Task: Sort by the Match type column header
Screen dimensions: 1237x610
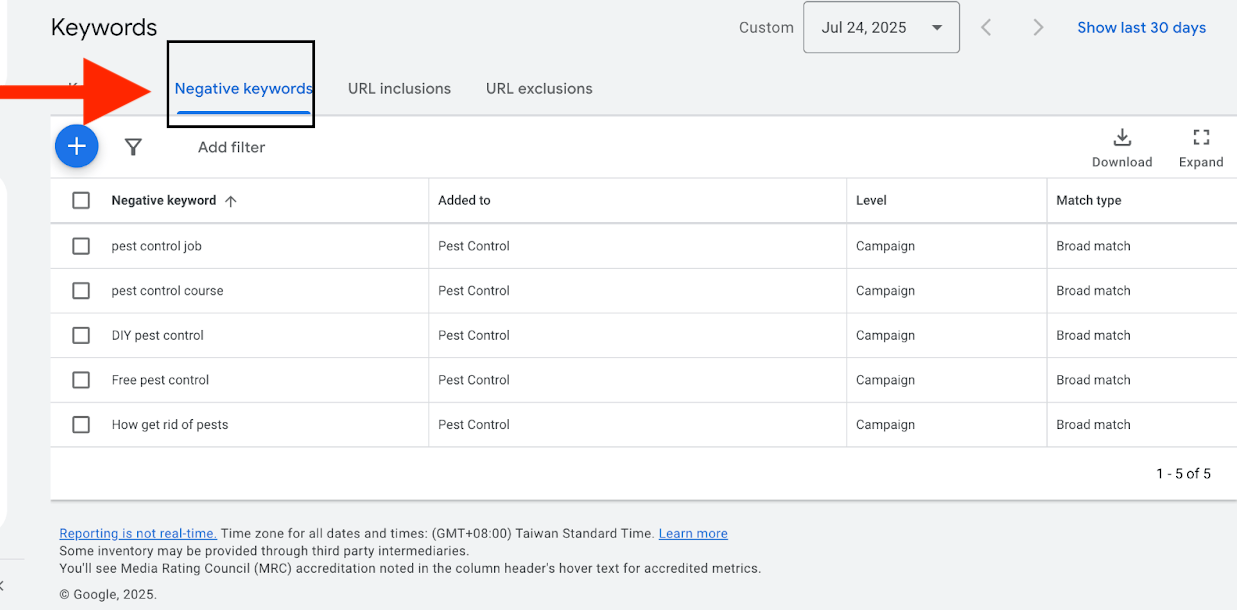Action: (x=1088, y=201)
